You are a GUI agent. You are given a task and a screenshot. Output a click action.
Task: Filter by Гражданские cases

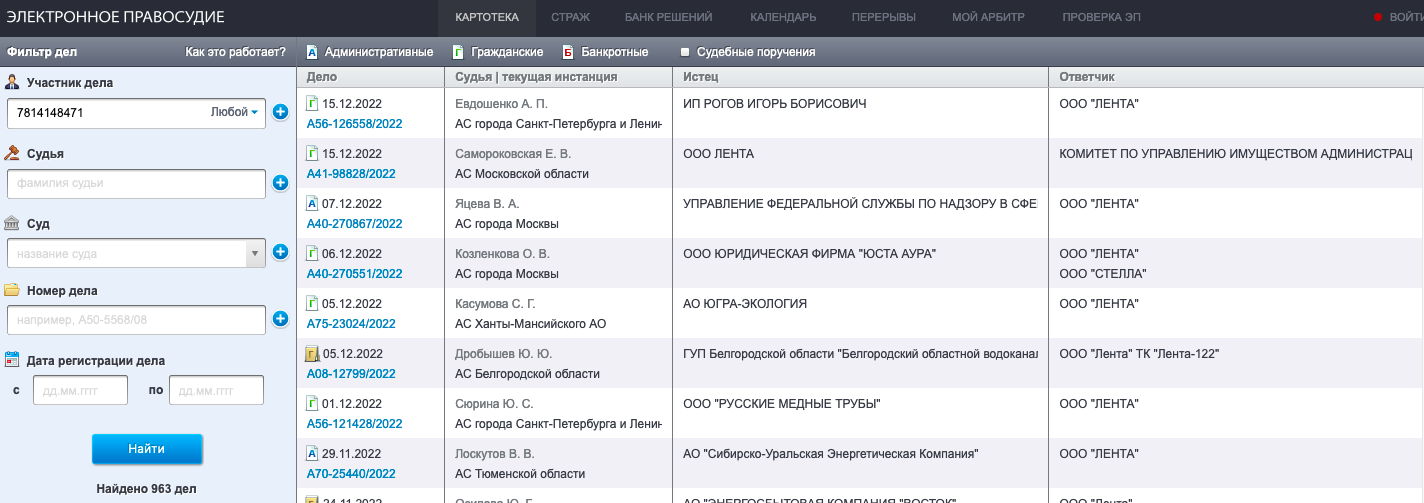tap(497, 52)
